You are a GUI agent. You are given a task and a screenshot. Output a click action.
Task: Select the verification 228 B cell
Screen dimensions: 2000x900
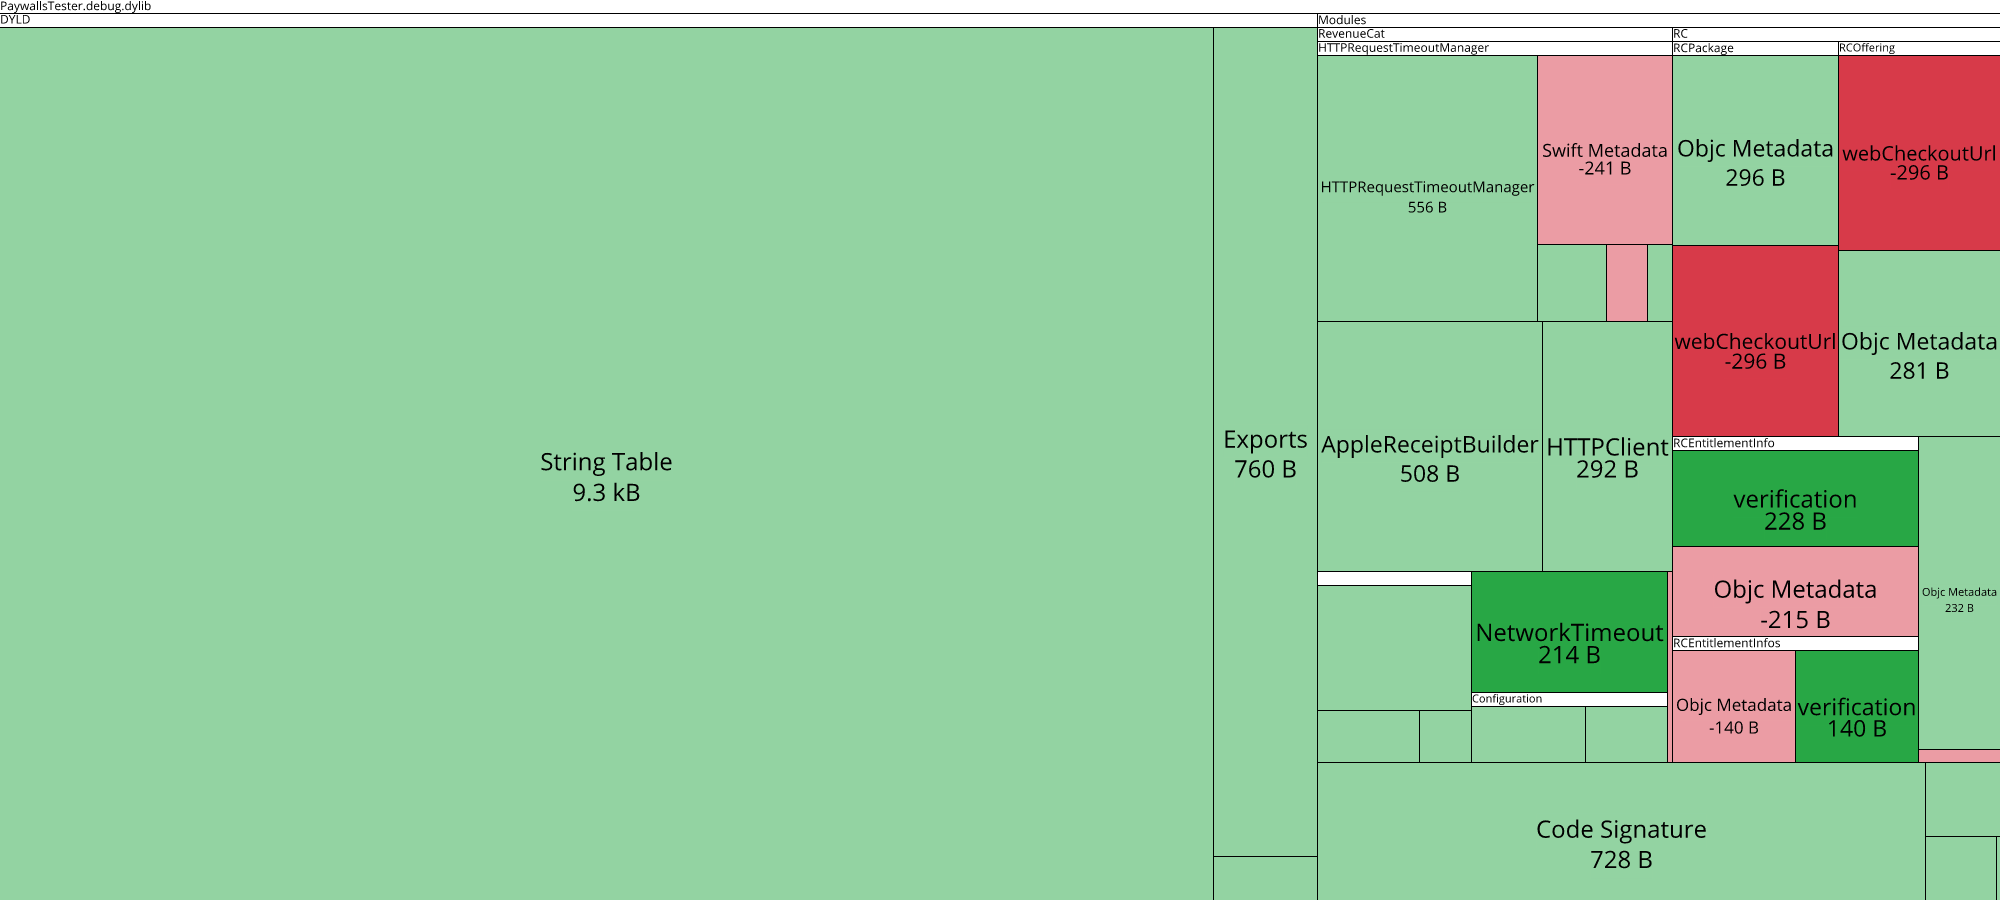[1795, 498]
